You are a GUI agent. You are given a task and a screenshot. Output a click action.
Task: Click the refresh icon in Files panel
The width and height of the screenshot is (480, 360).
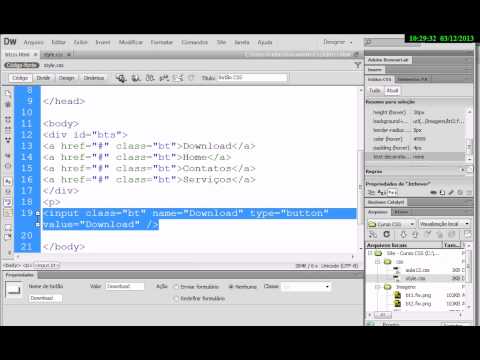tap(387, 234)
